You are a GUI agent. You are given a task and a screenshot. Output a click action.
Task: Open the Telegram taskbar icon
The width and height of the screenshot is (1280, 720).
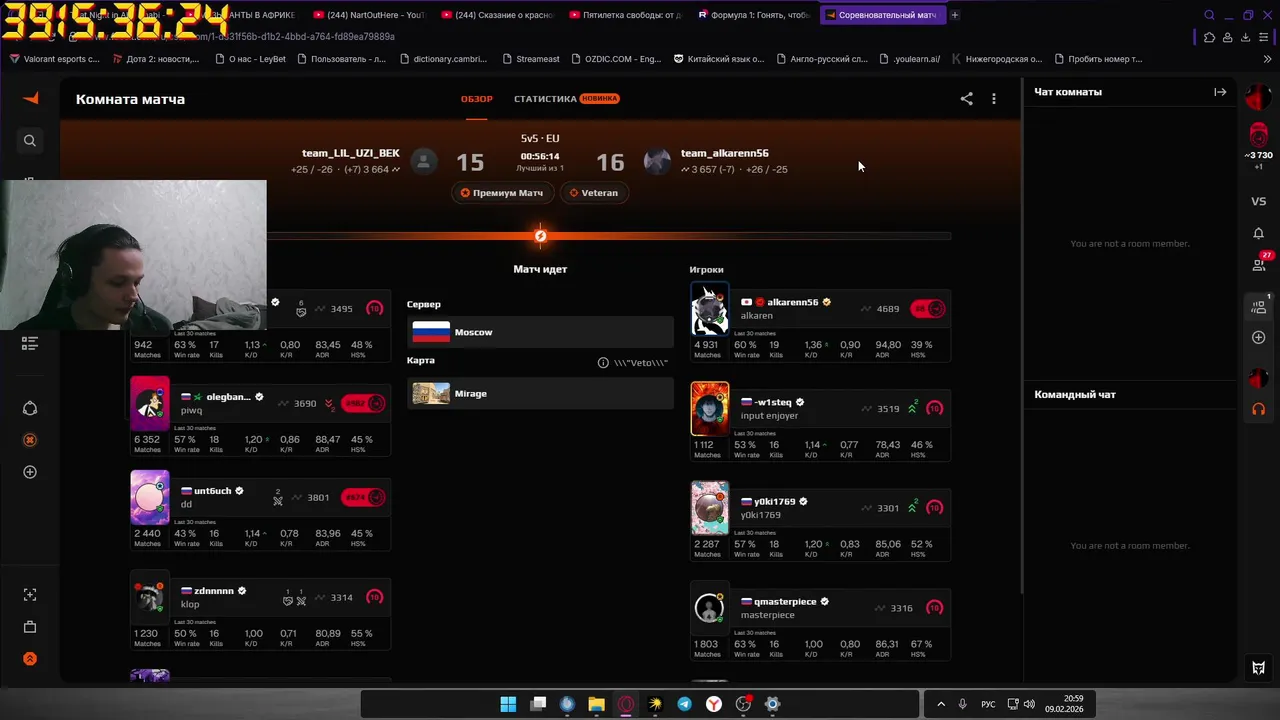coord(684,704)
